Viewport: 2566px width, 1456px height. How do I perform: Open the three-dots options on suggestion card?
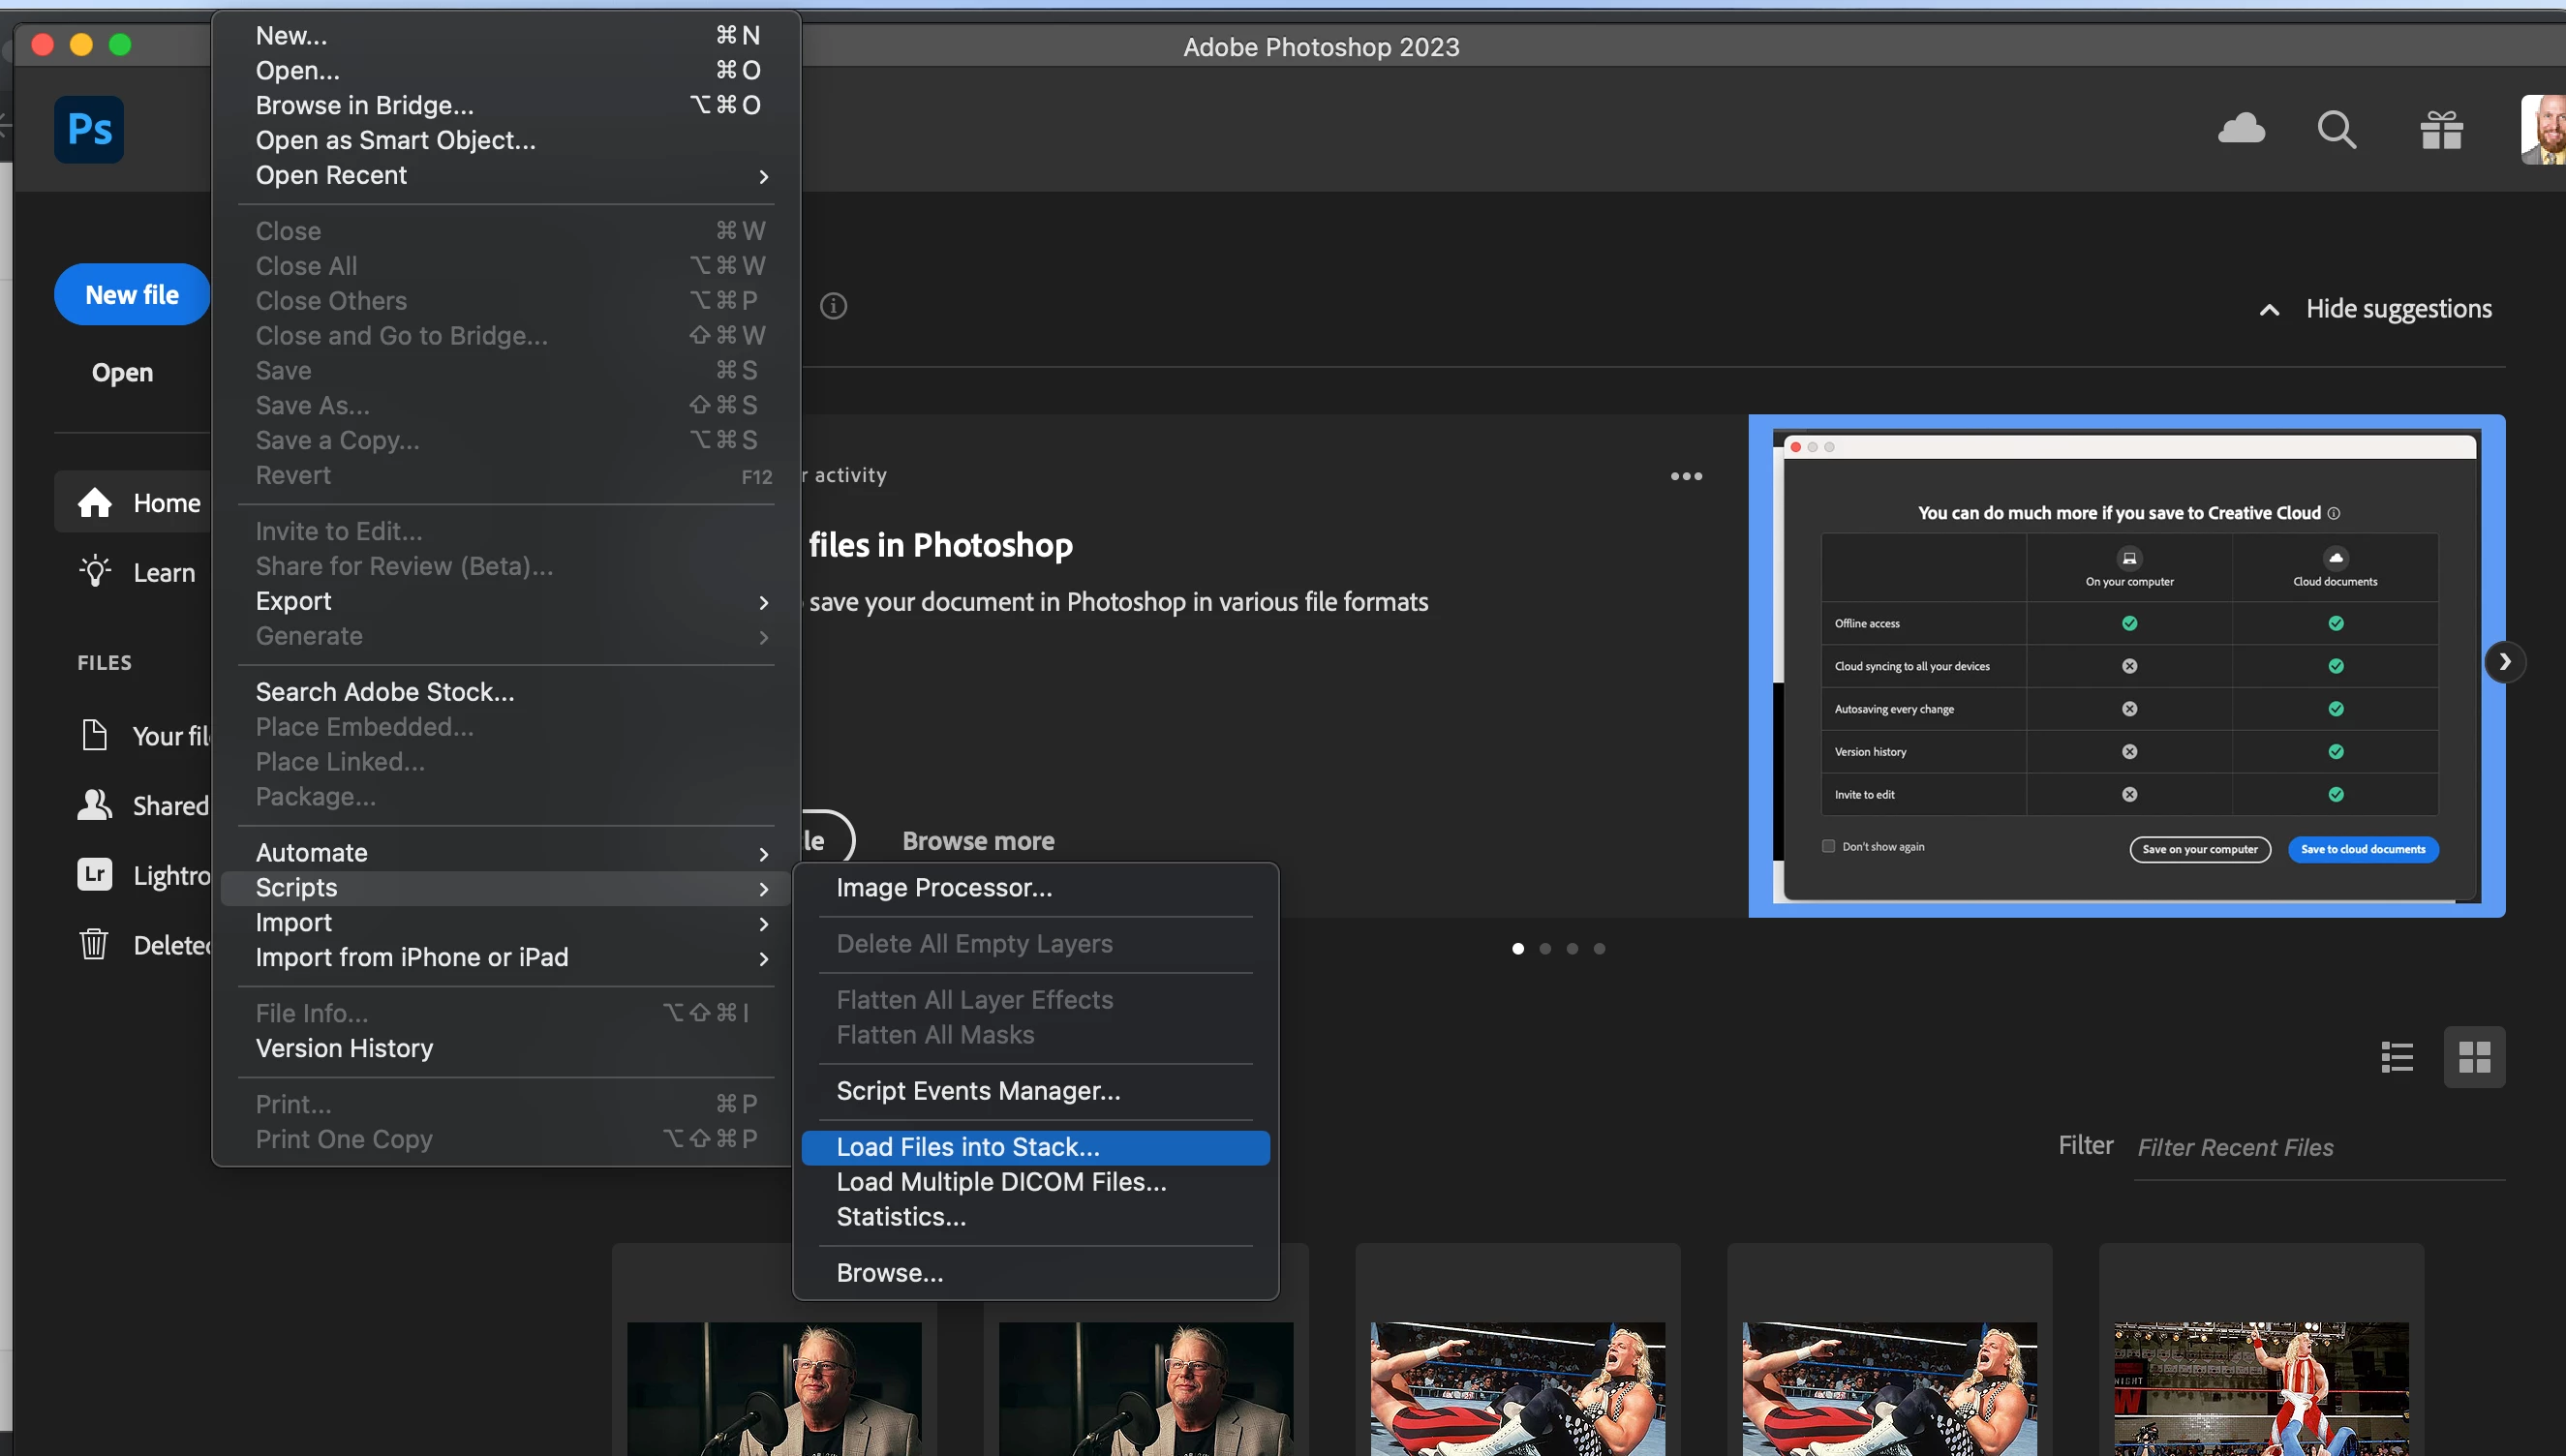point(1686,476)
